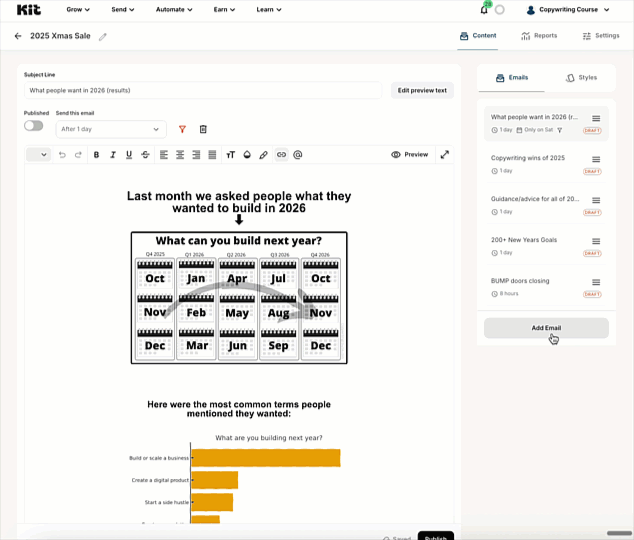The image size is (634, 540).
Task: Open the text color droplet tool
Action: [x=248, y=155]
